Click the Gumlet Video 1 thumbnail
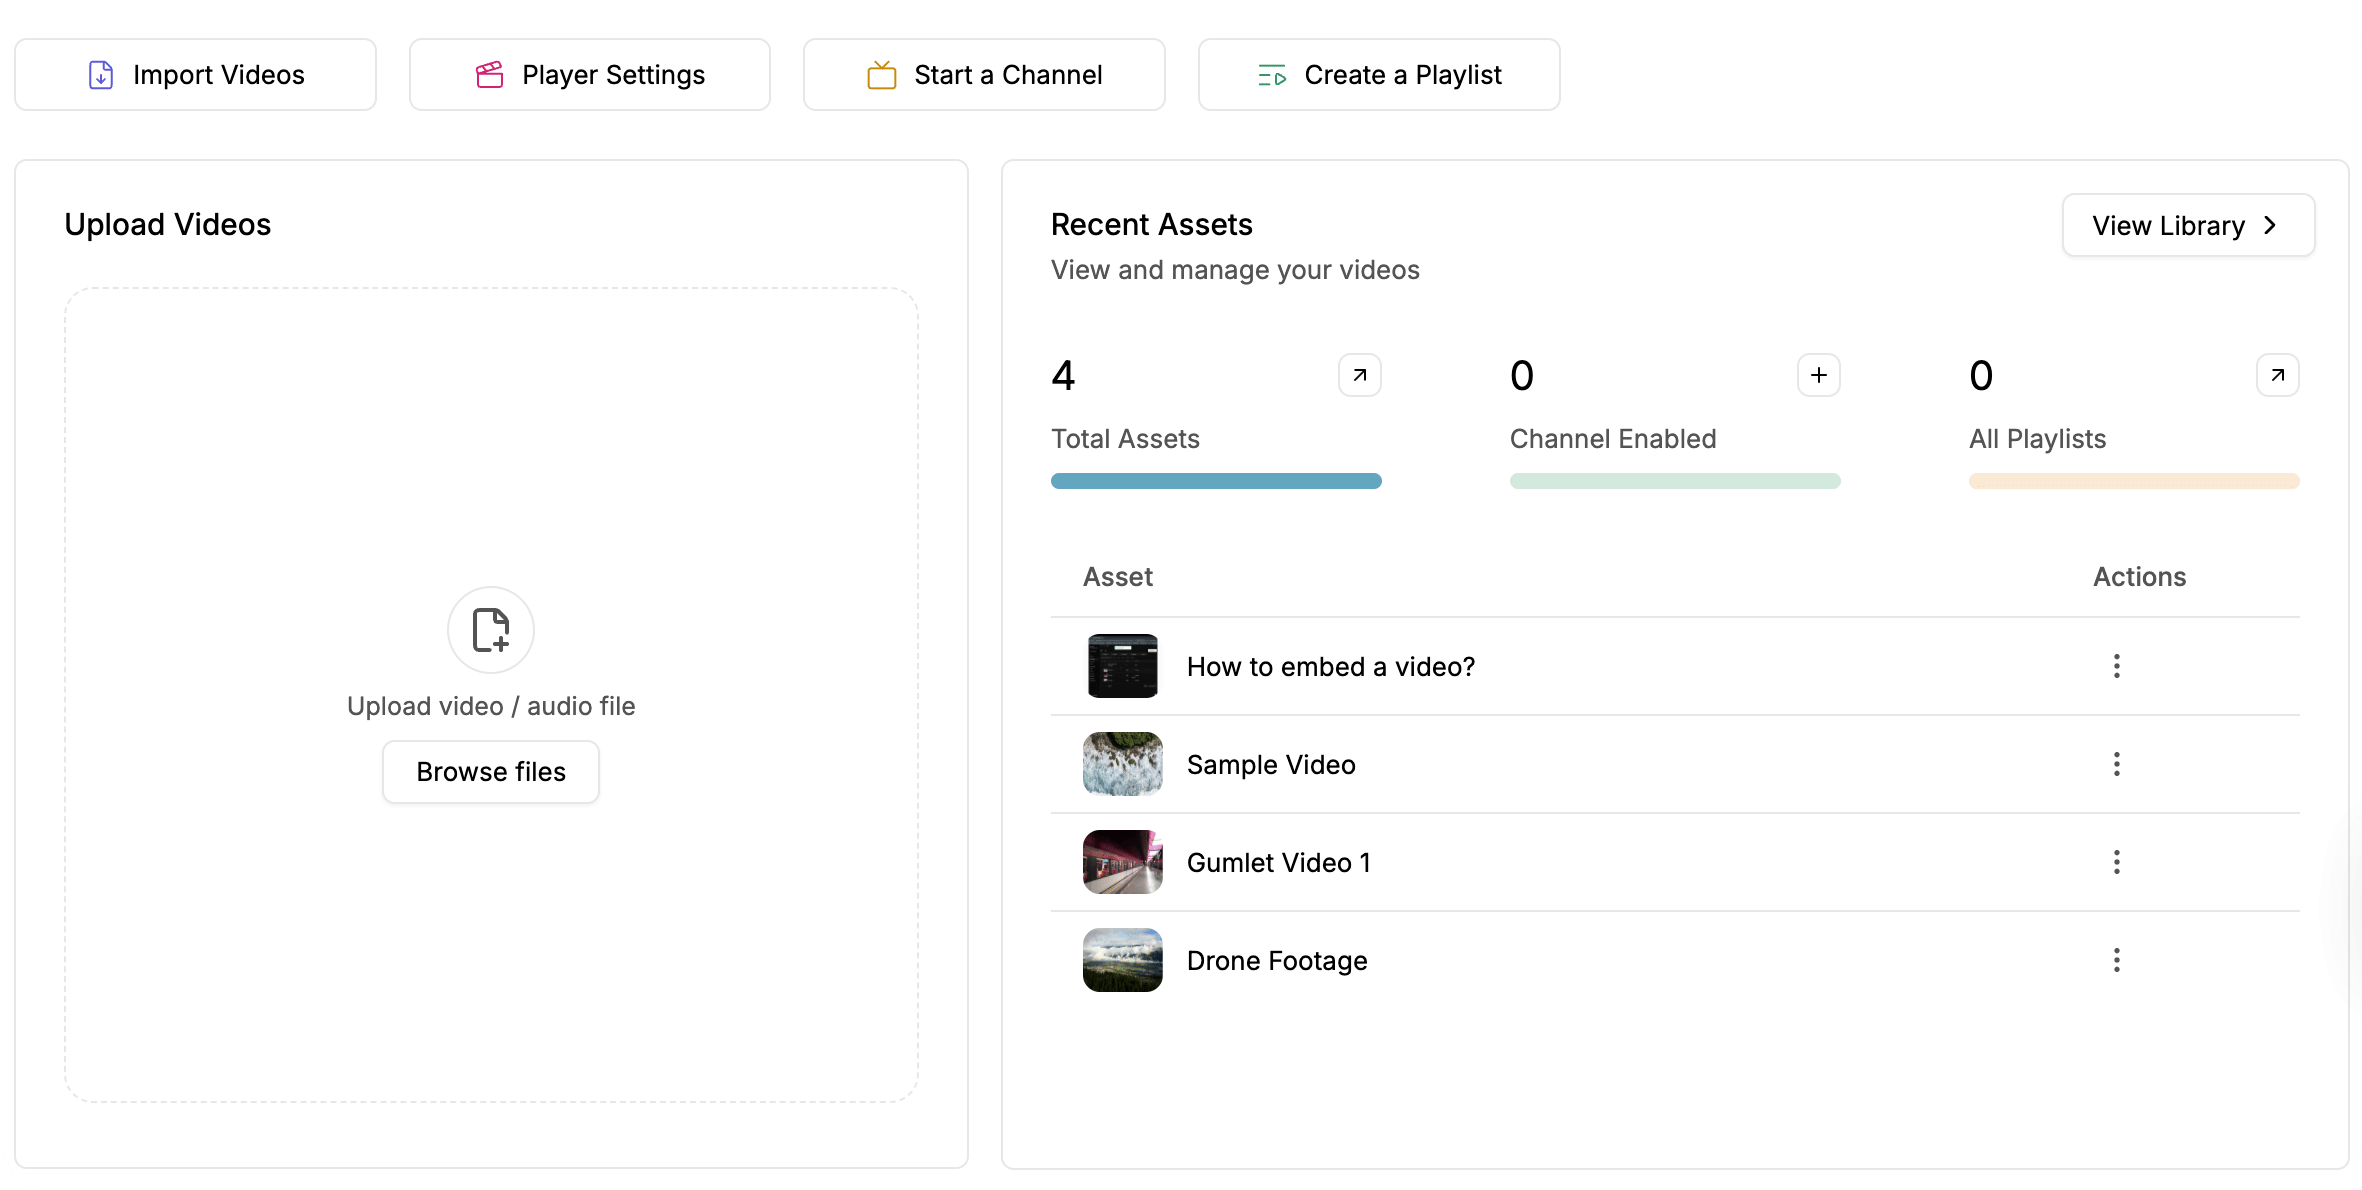This screenshot has width=2362, height=1190. tap(1123, 862)
